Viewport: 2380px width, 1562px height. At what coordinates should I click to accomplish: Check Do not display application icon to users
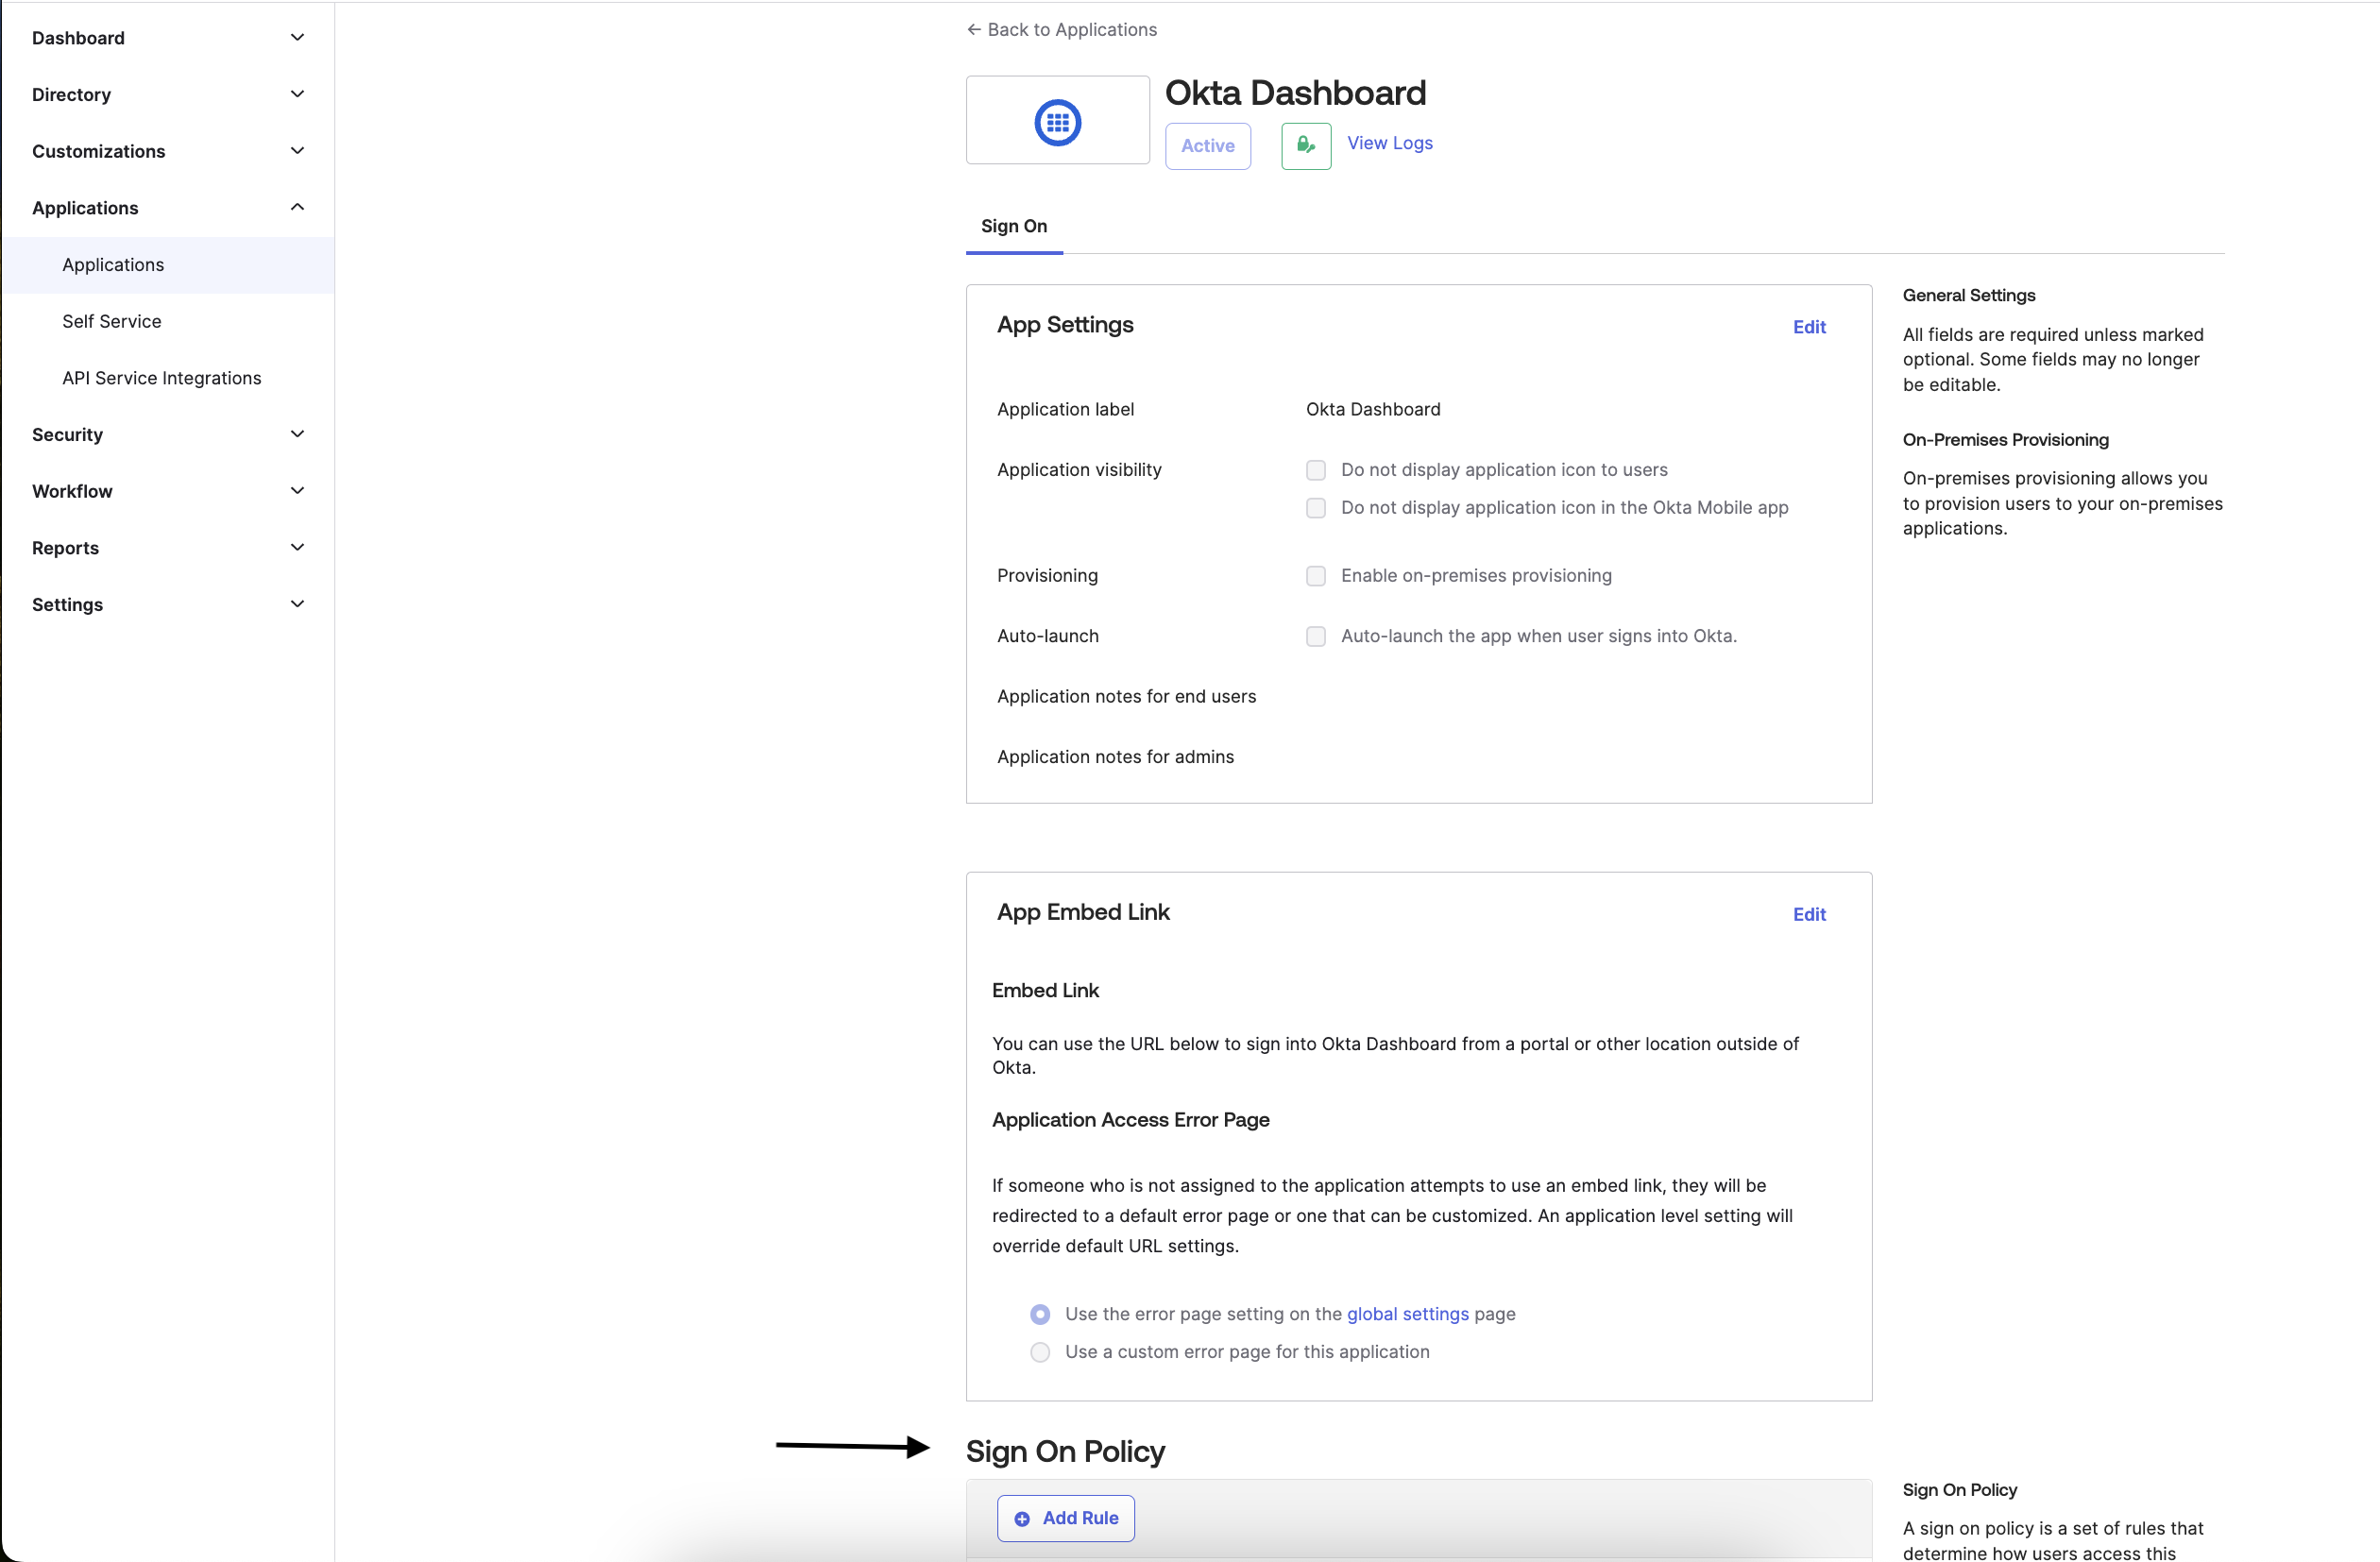[1316, 470]
